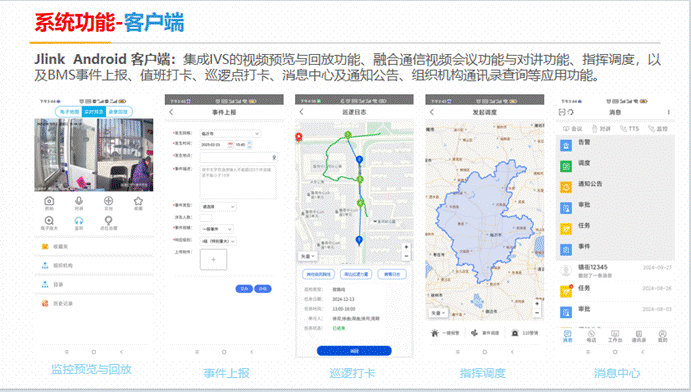Go back from the 事件上报 page

click(x=171, y=112)
